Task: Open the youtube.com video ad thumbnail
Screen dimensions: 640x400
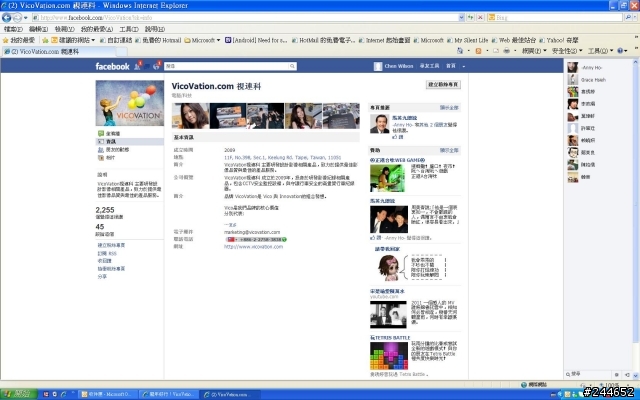Action: pyautogui.click(x=388, y=314)
